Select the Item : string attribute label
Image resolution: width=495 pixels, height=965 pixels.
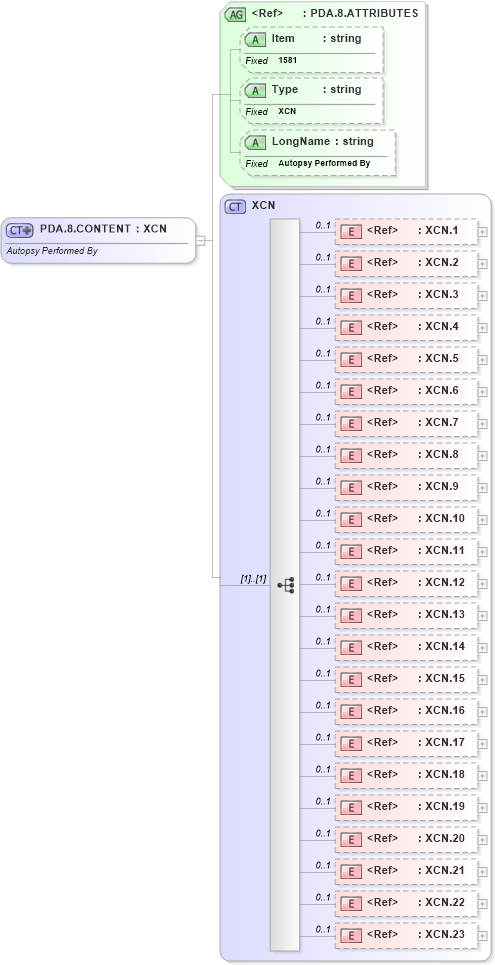click(x=316, y=38)
